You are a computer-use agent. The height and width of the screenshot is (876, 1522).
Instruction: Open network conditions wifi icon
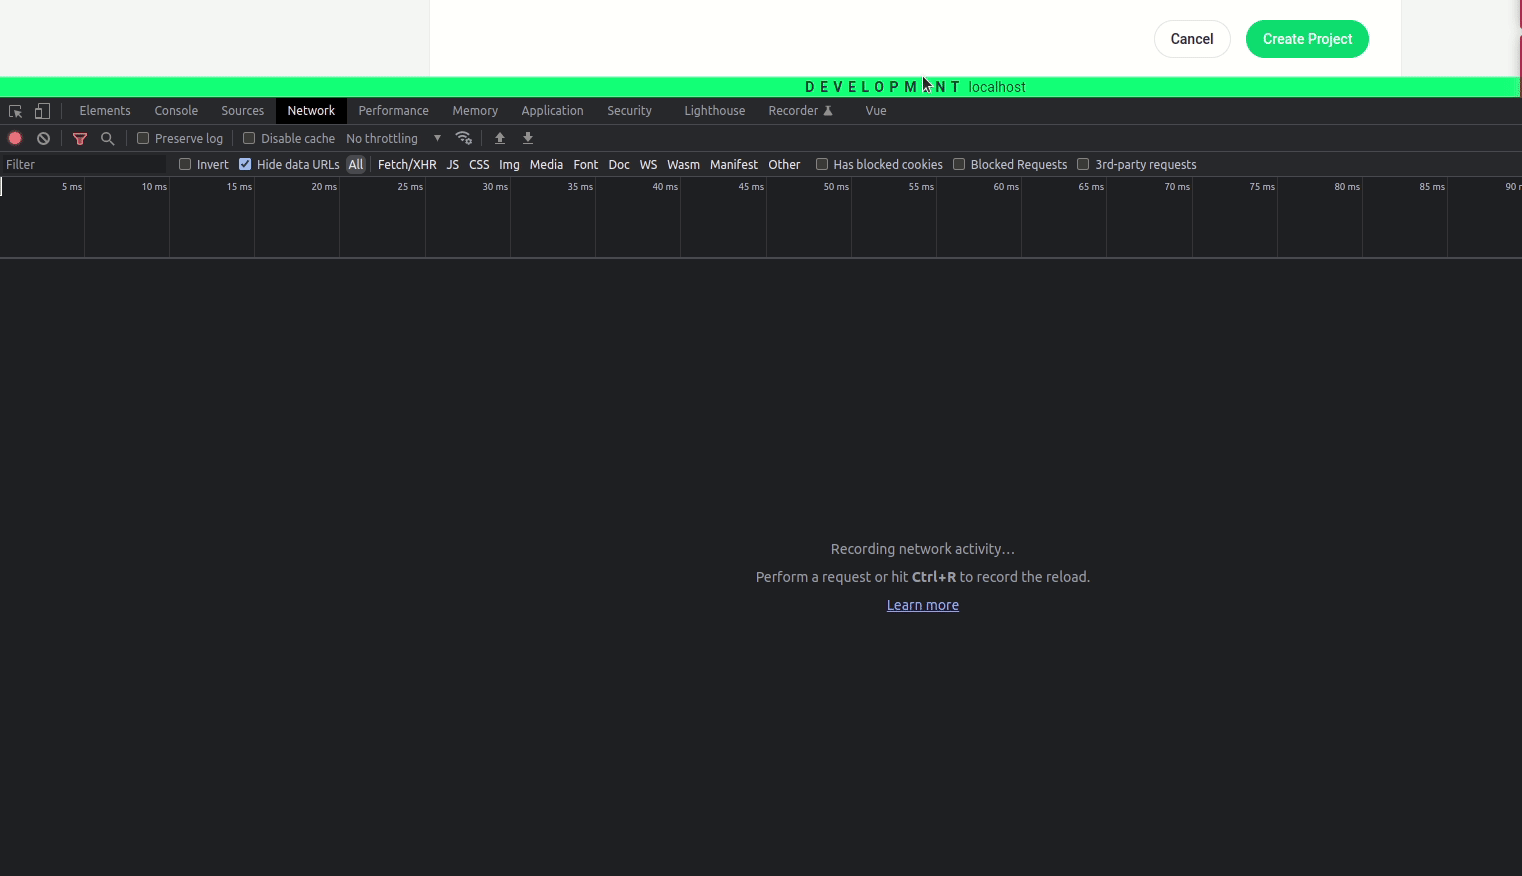click(463, 138)
